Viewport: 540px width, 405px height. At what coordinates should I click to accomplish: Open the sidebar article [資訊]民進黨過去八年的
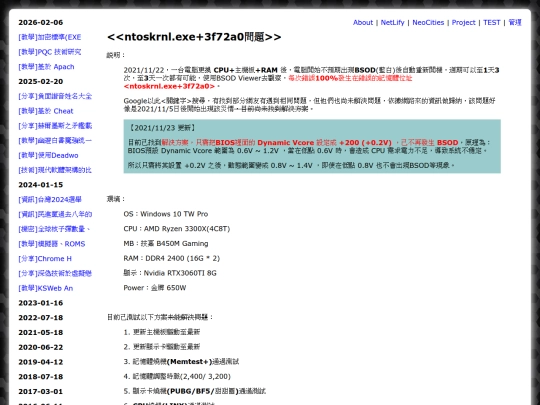(x=55, y=214)
